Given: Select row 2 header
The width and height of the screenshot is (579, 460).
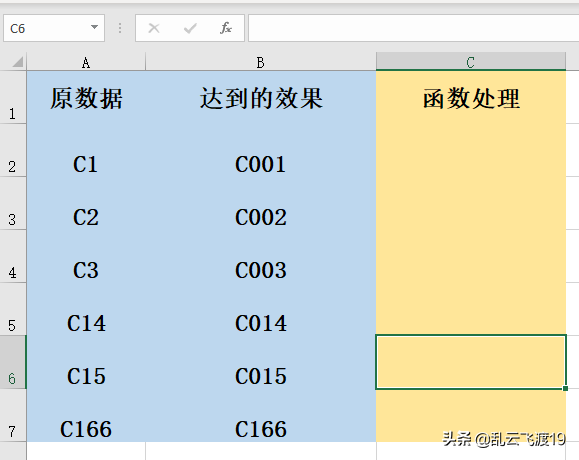Looking at the screenshot, I should [x=13, y=150].
